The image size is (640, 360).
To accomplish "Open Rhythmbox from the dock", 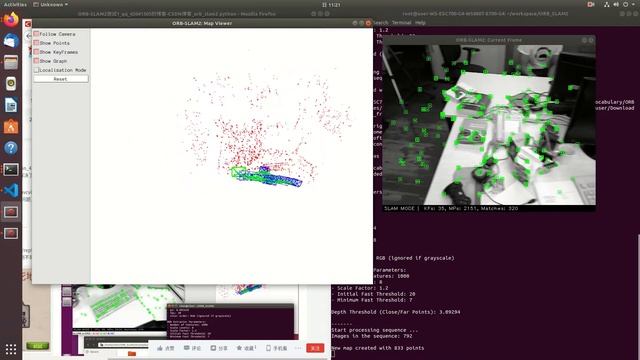I will (x=11, y=84).
